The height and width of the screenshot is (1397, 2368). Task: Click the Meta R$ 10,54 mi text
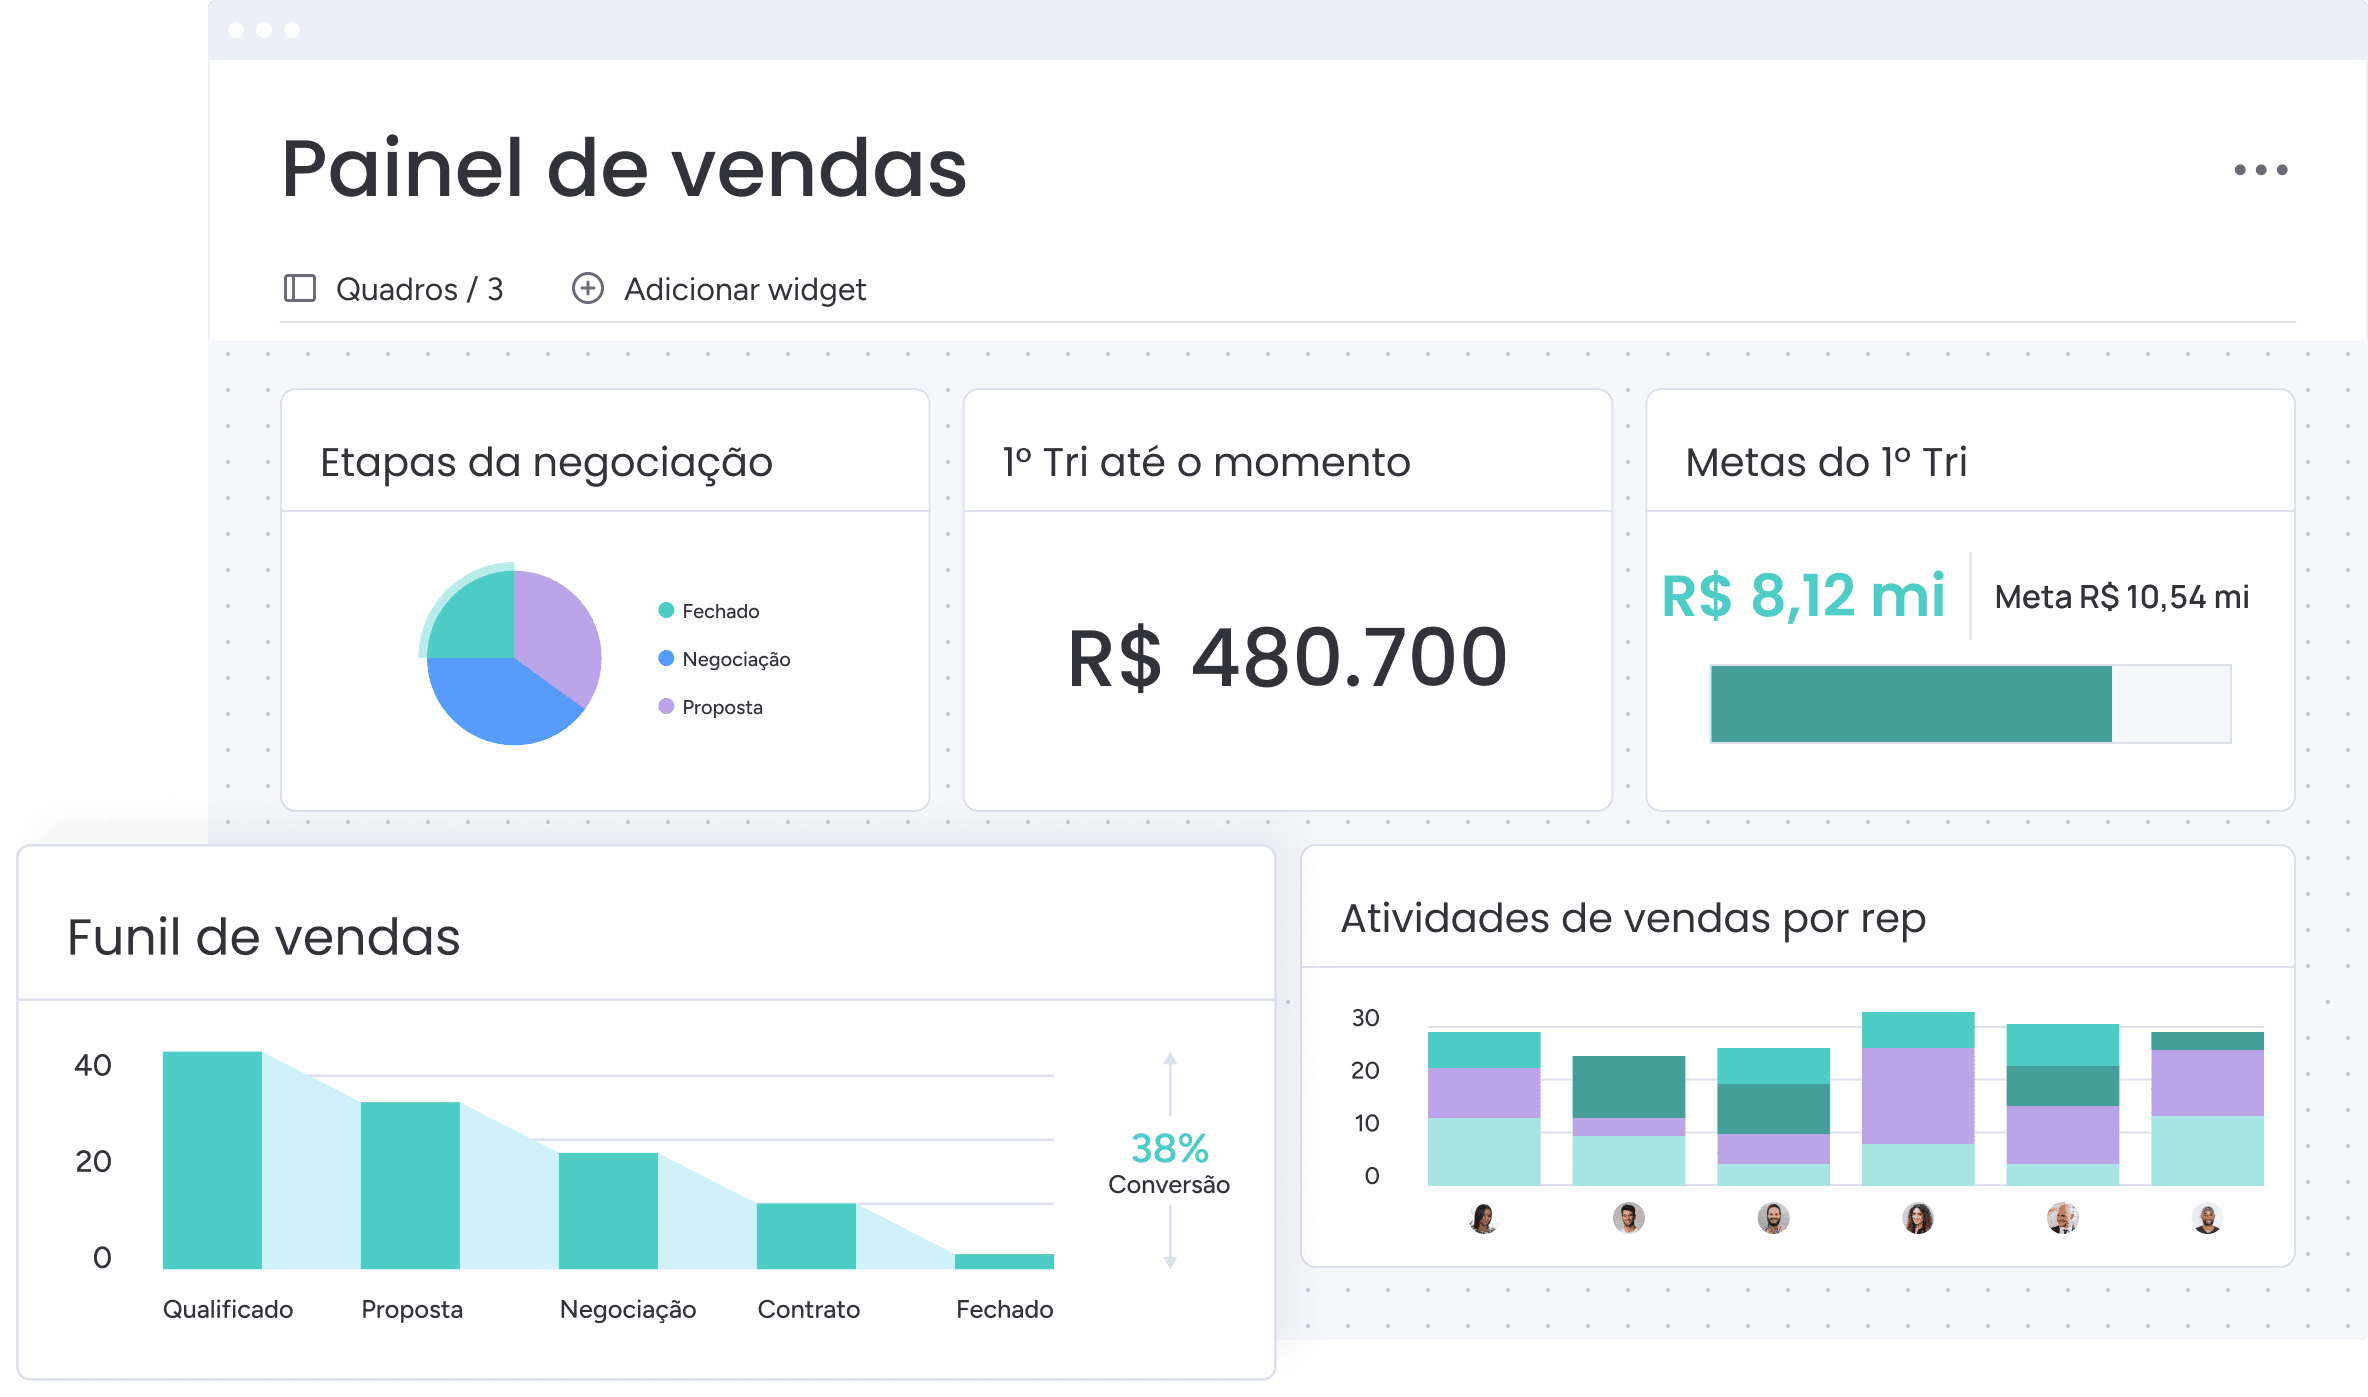pos(2121,597)
